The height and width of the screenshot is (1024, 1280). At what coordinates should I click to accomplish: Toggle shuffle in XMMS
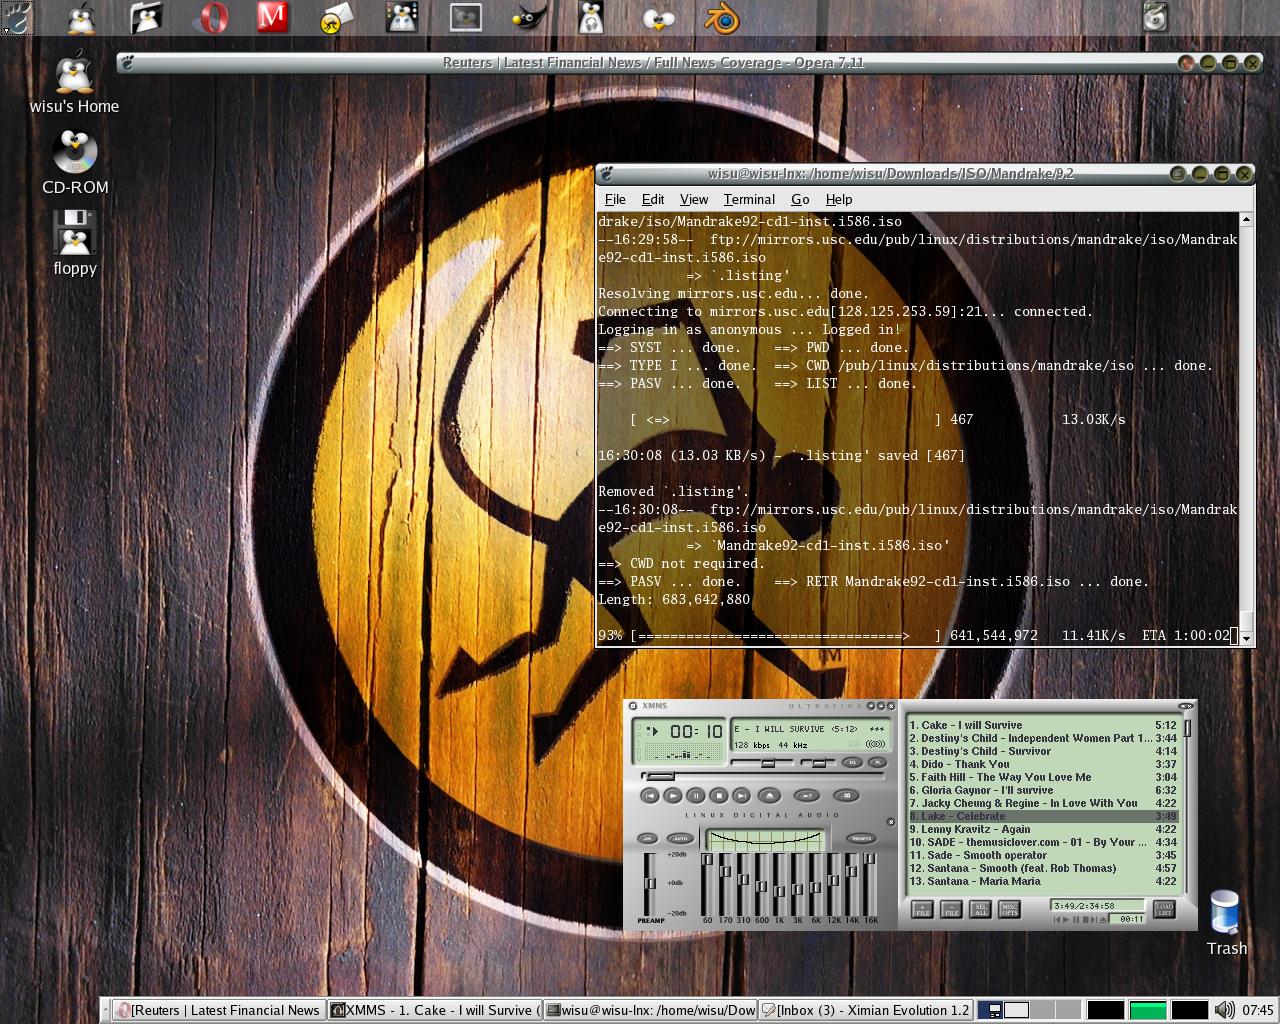(807, 795)
